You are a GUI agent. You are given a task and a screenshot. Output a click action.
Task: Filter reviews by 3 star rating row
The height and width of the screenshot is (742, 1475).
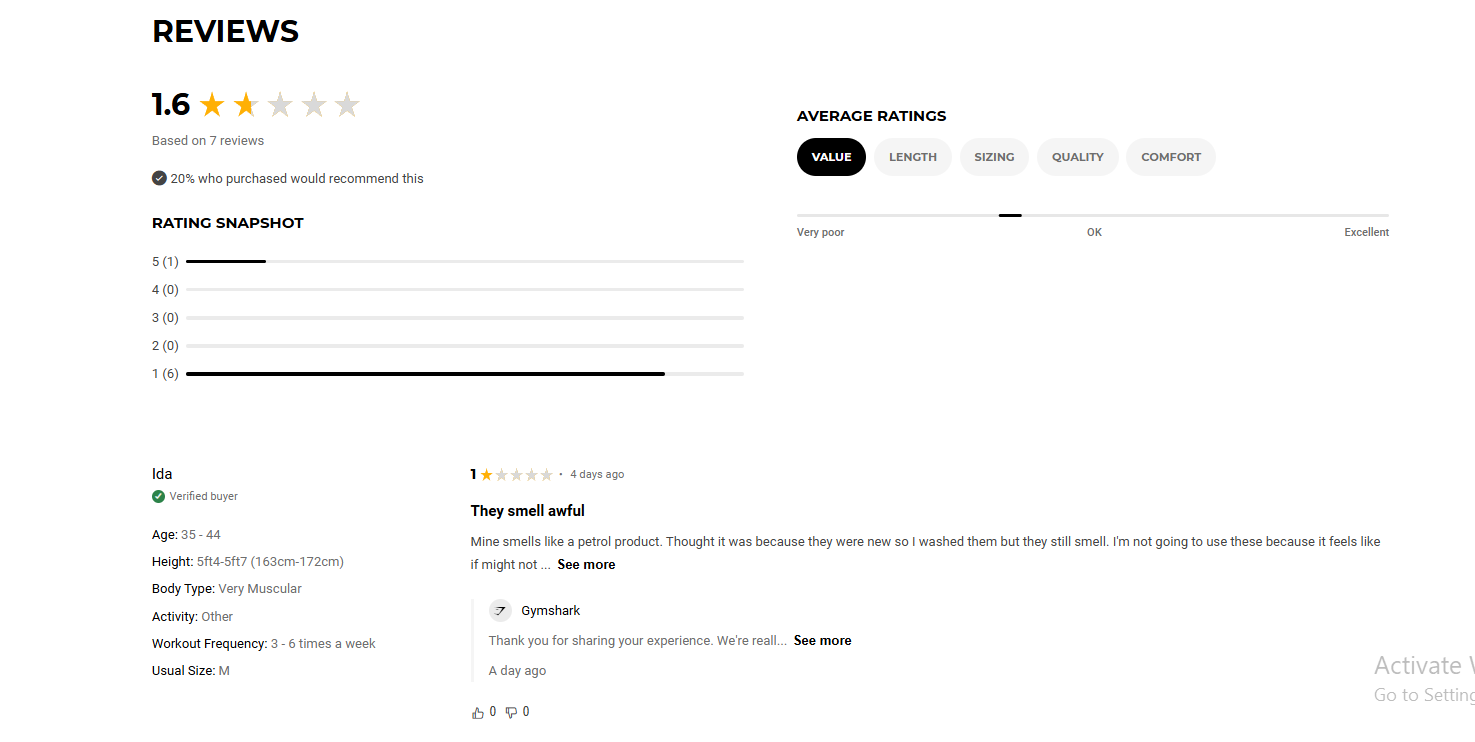[448, 318]
